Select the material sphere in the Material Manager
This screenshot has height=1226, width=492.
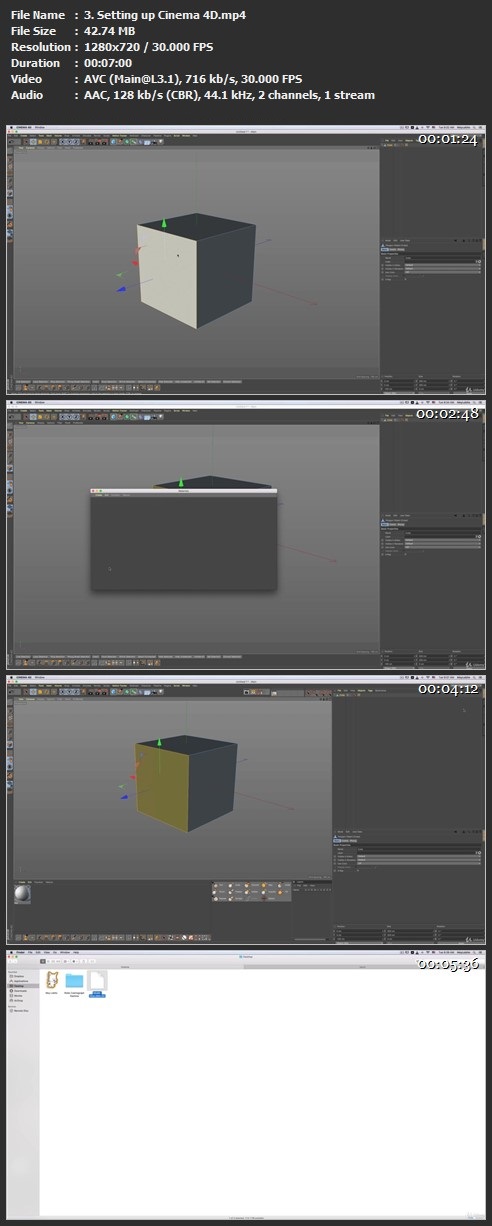click(x=21, y=894)
